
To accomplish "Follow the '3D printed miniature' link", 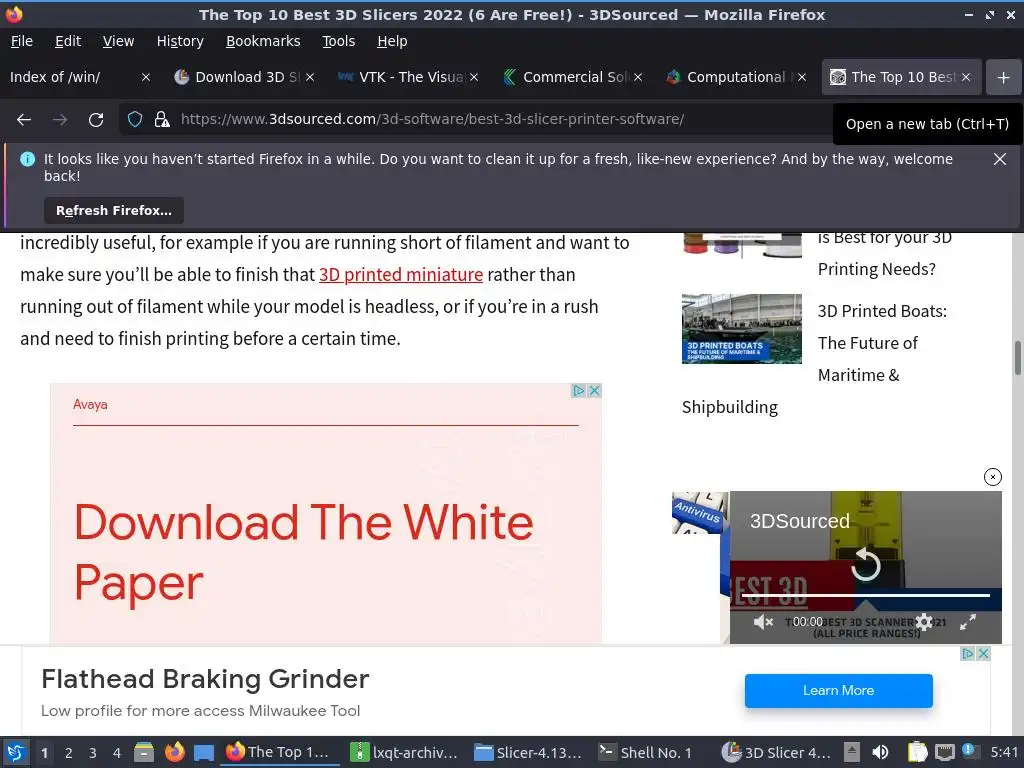I will (x=401, y=275).
